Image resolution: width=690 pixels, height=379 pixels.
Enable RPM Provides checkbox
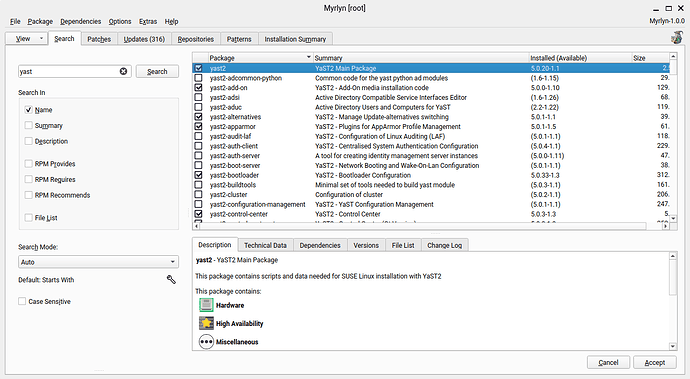[x=29, y=164]
